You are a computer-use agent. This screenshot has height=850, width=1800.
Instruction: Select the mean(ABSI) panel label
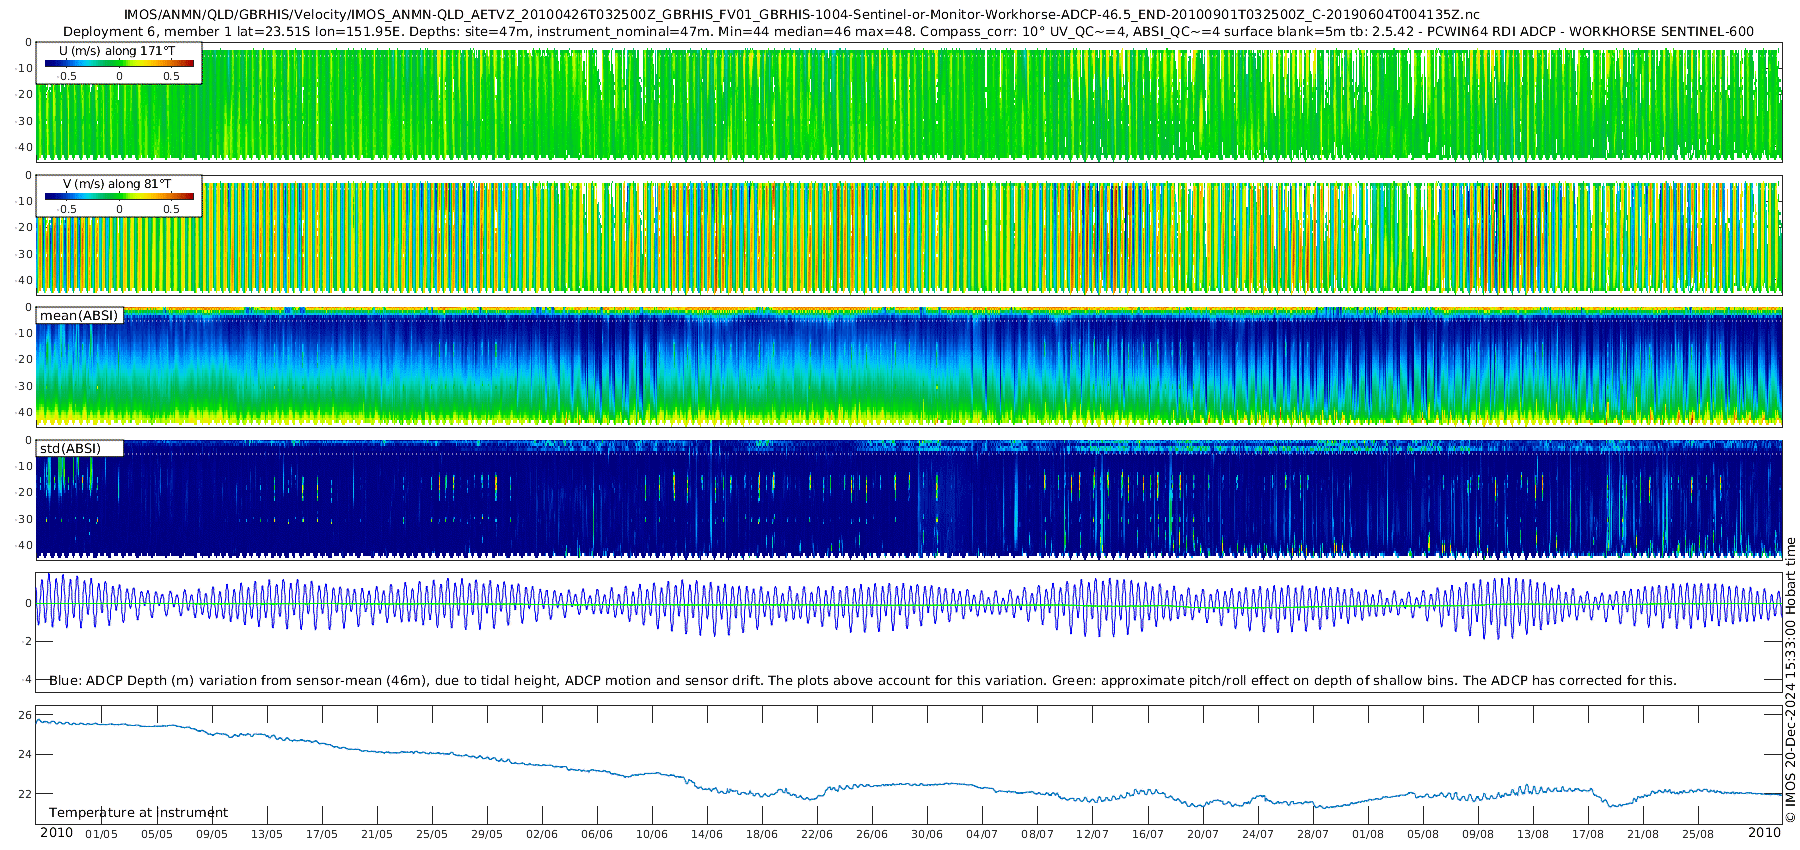[79, 316]
